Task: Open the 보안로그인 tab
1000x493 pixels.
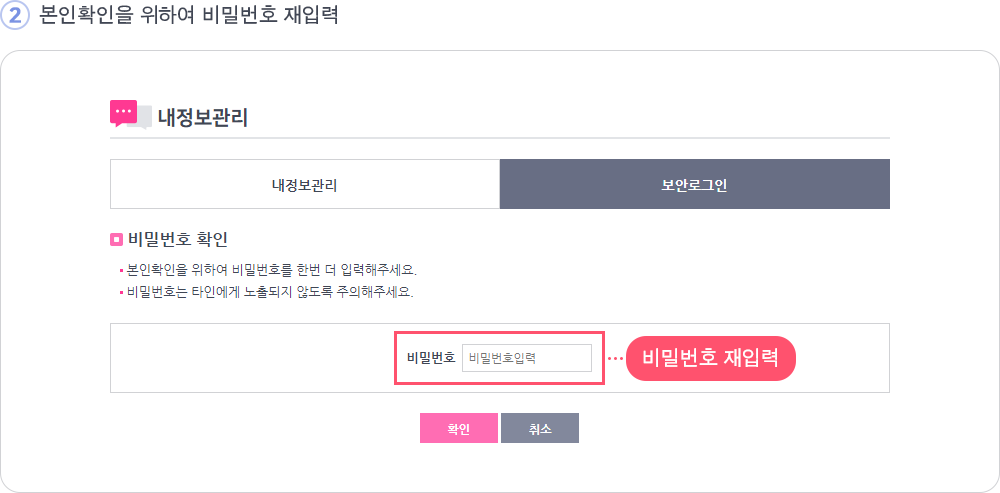Action: (x=695, y=184)
